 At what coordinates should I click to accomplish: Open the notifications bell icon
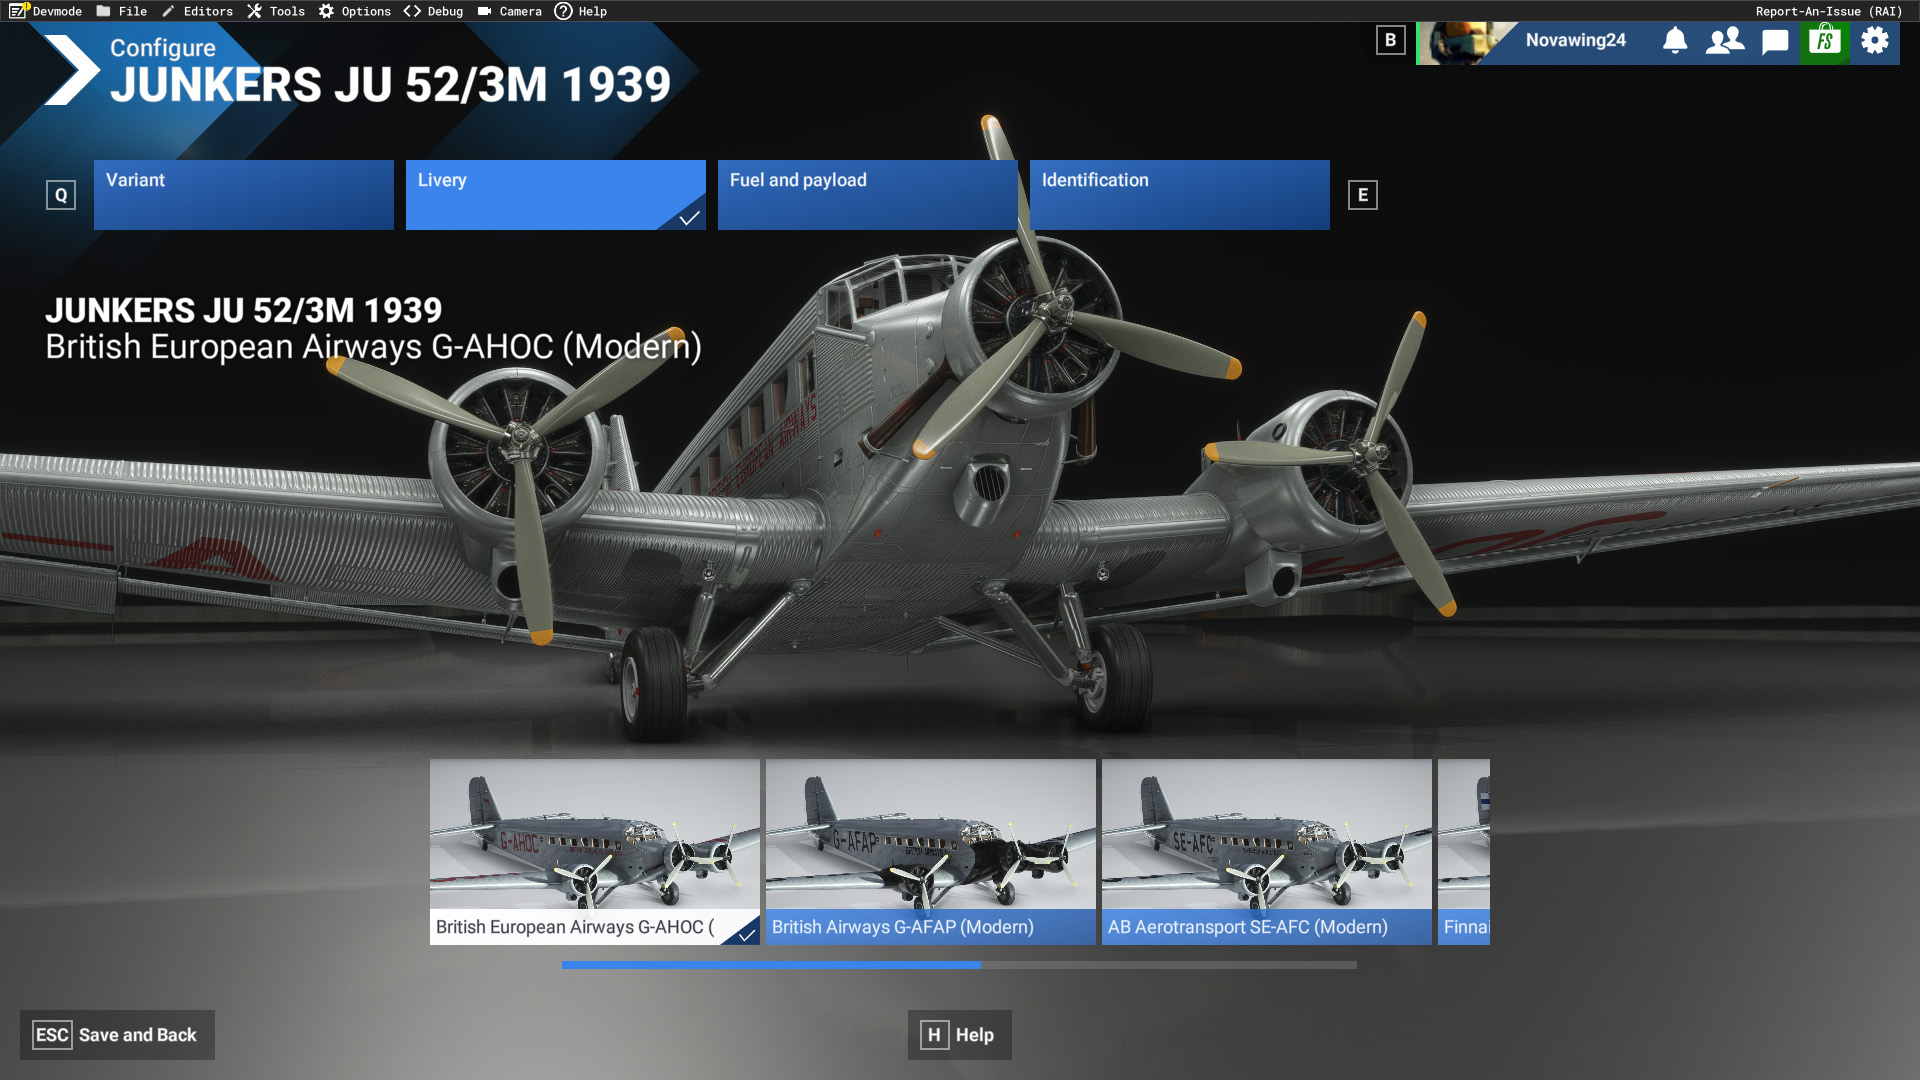[x=1675, y=41]
